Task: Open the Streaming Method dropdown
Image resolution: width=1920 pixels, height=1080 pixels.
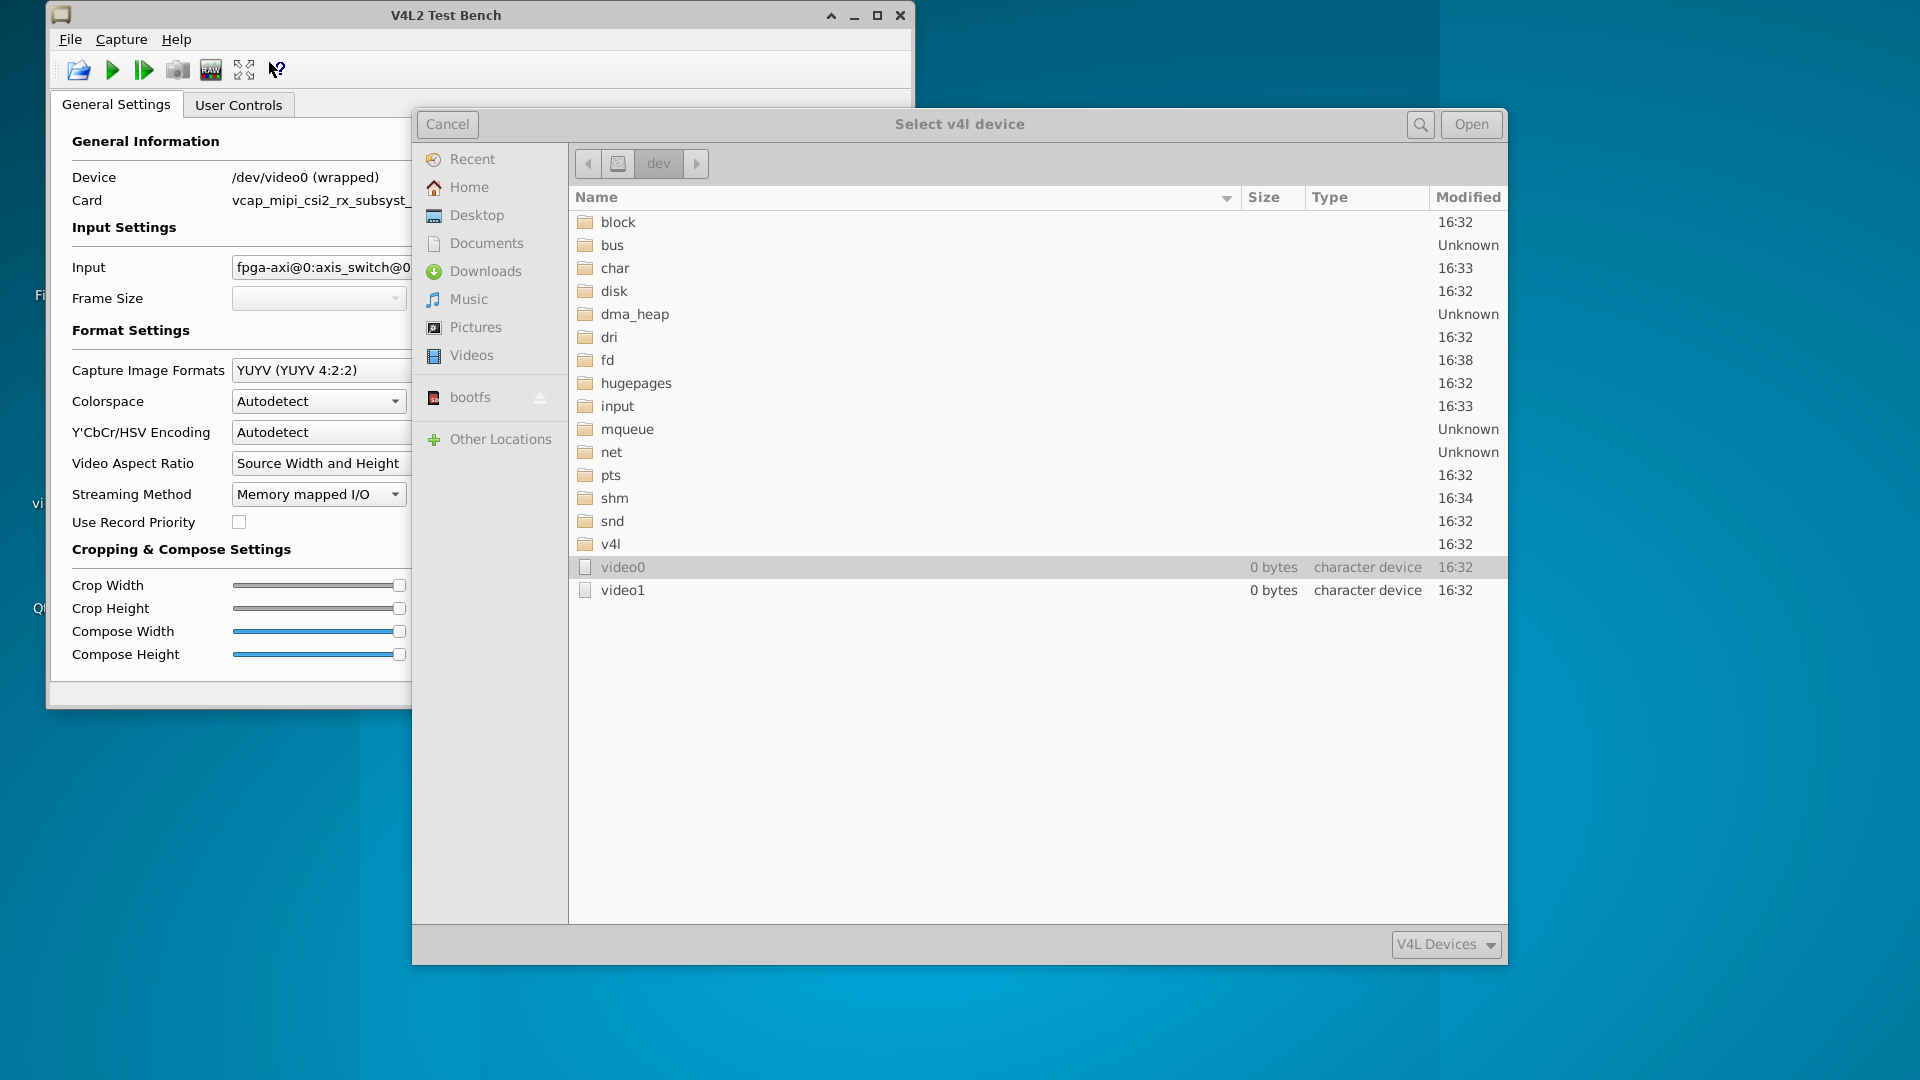Action: (x=319, y=495)
